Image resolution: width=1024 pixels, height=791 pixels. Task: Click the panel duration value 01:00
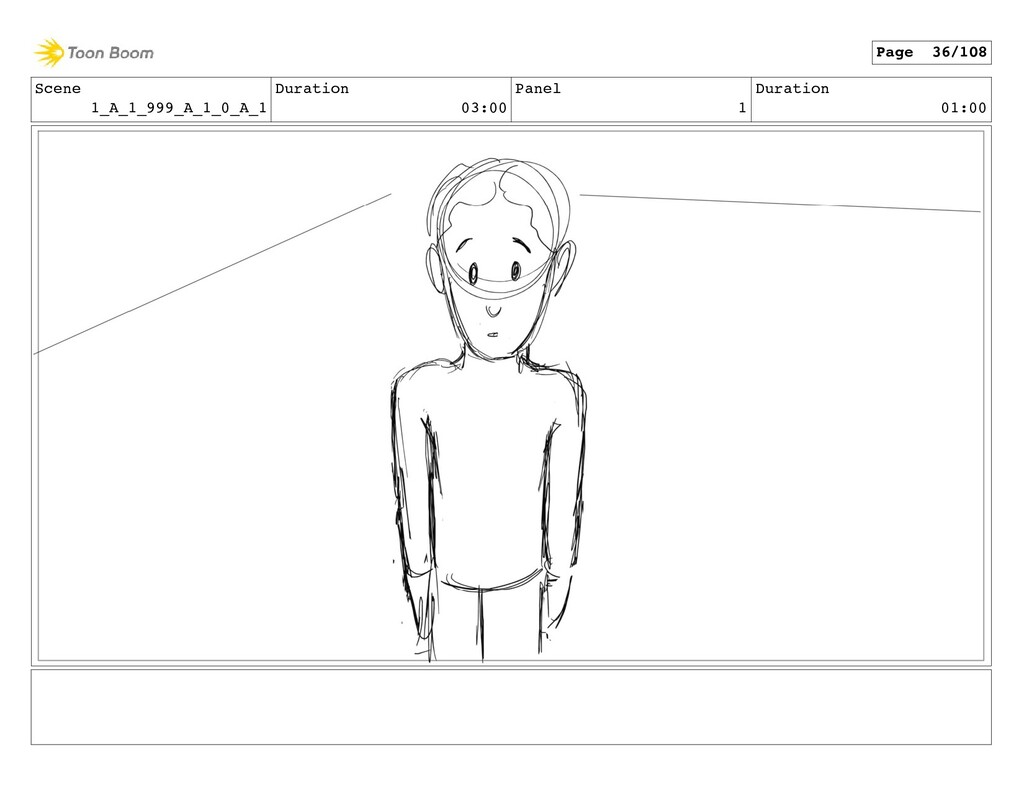click(963, 108)
